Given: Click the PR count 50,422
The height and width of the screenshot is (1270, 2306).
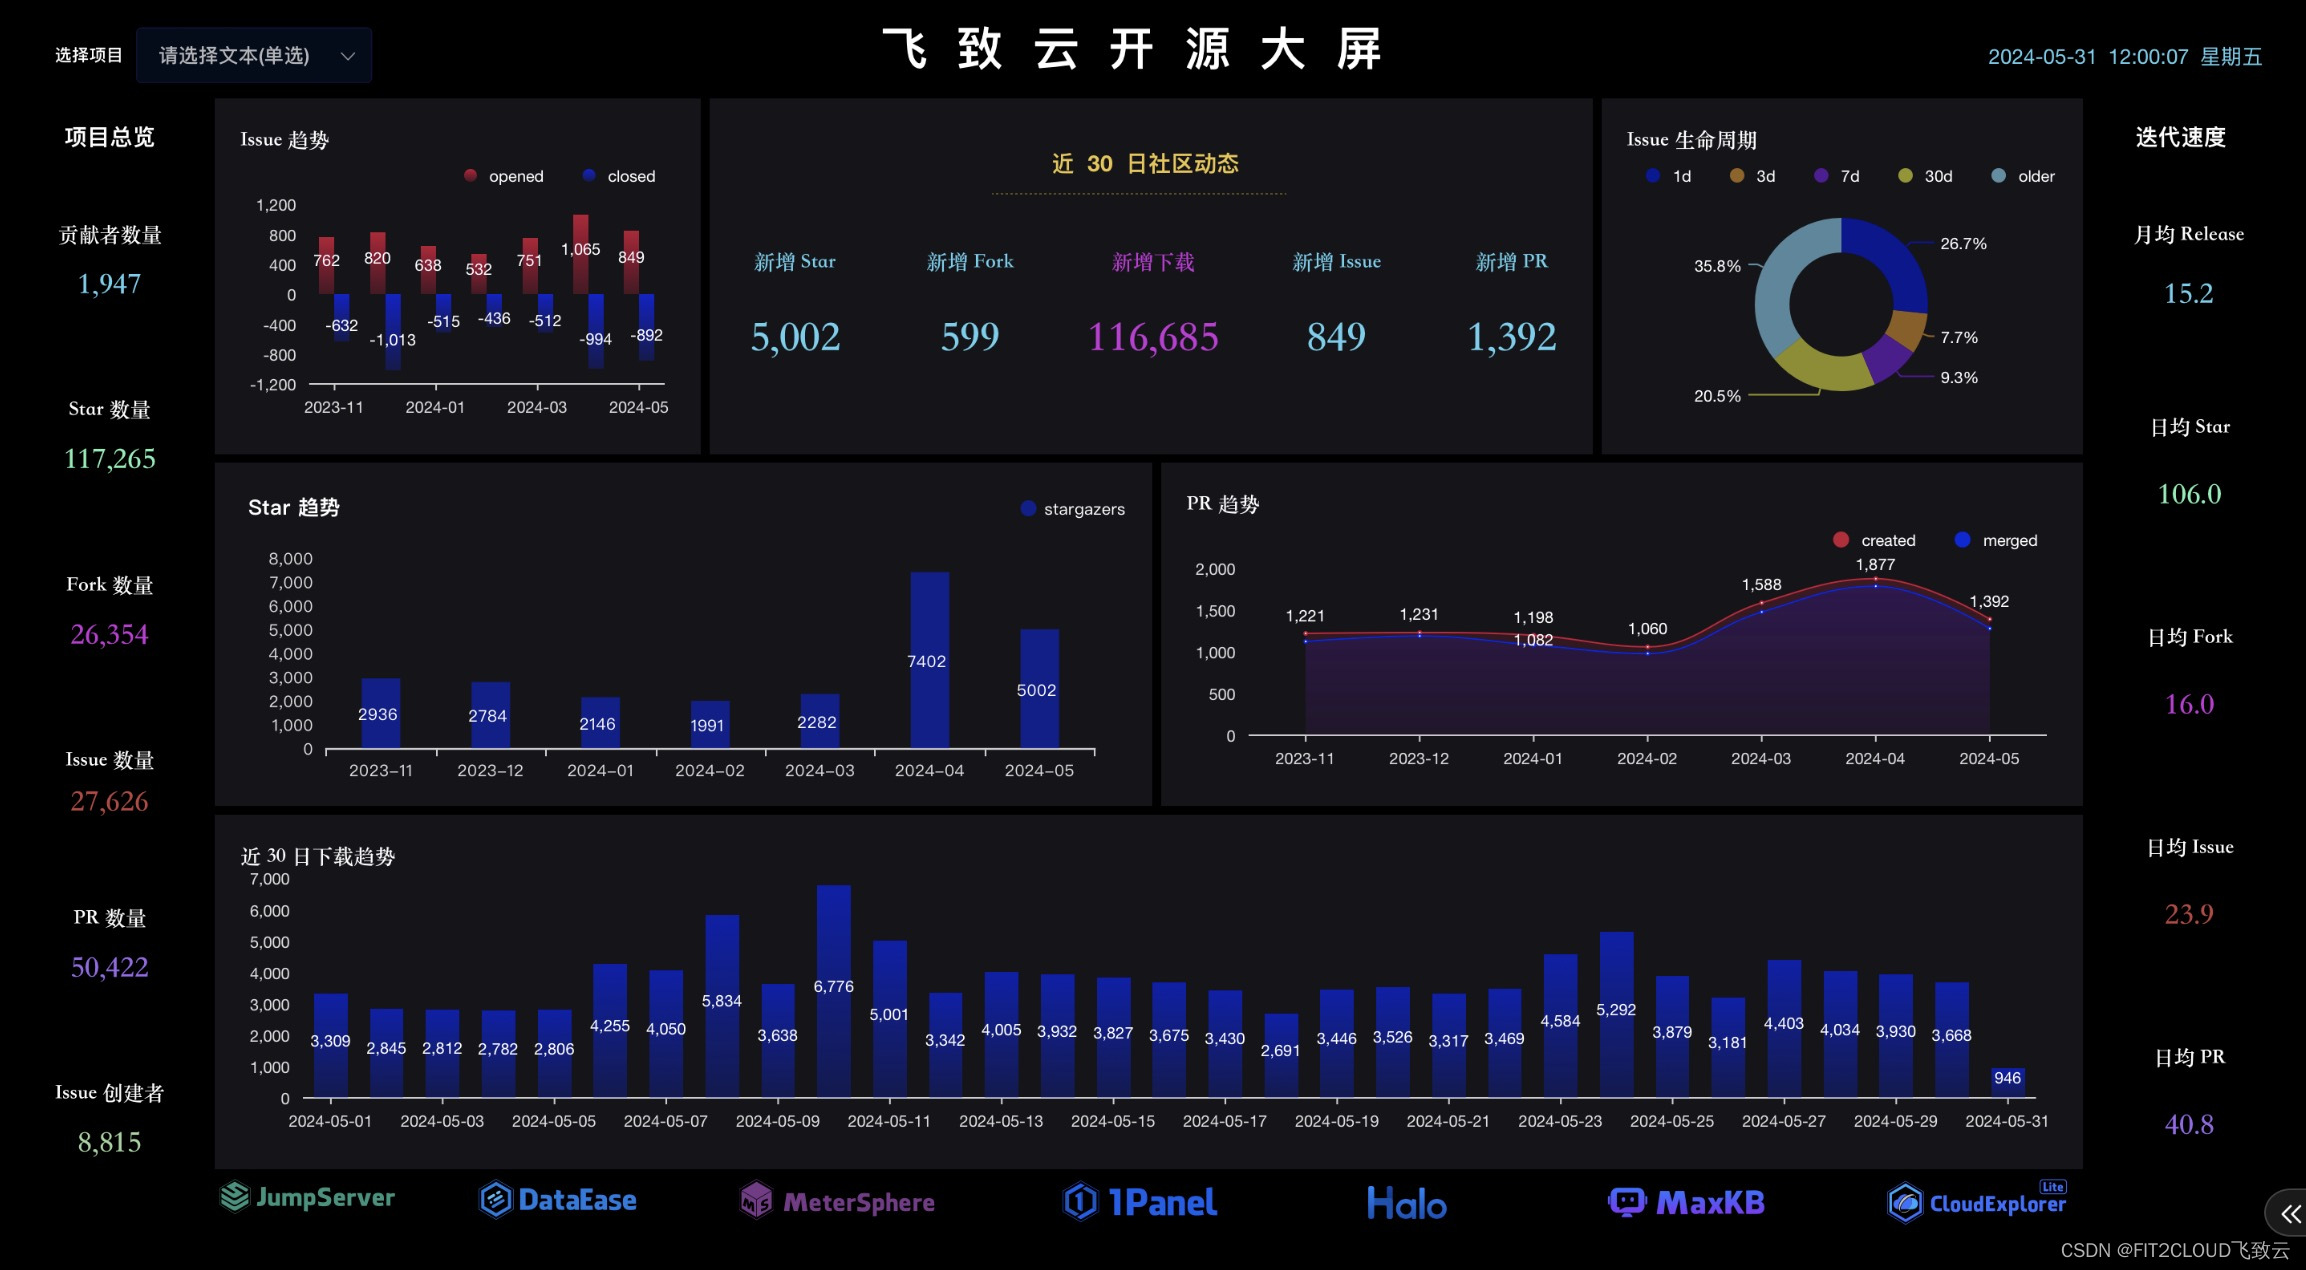Looking at the screenshot, I should coord(110,967).
